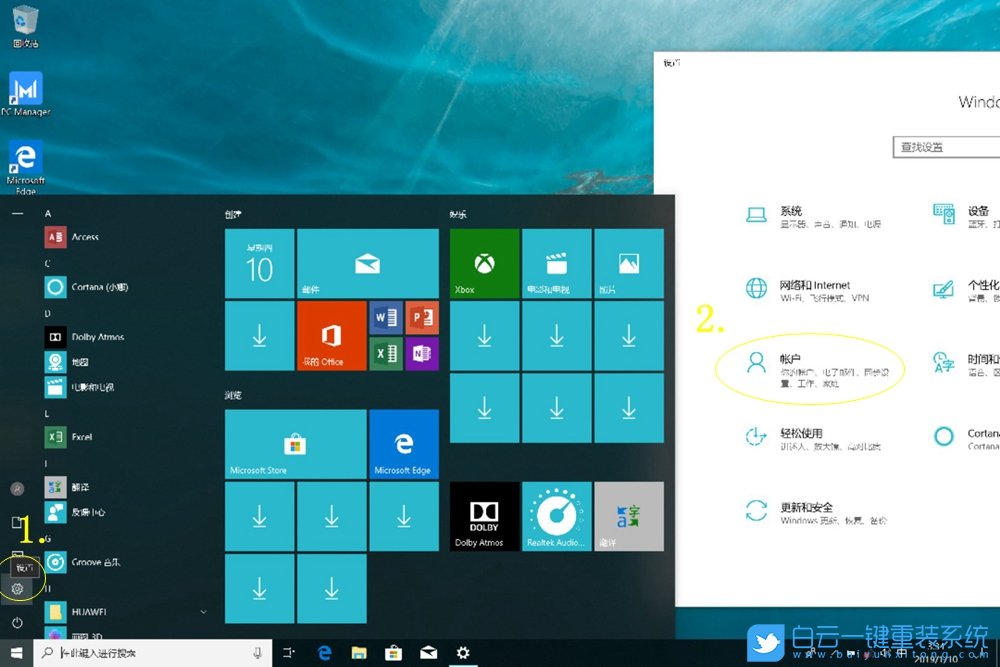This screenshot has width=1000, height=667.
Task: Click Microsoft Edge icon on taskbar
Action: (325, 653)
